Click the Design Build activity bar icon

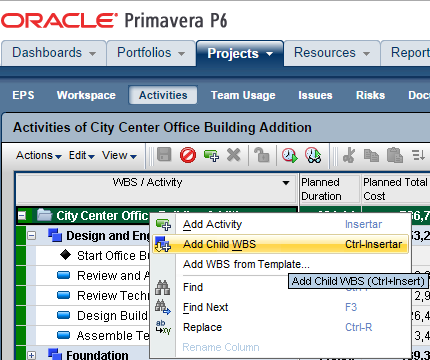tap(63, 315)
